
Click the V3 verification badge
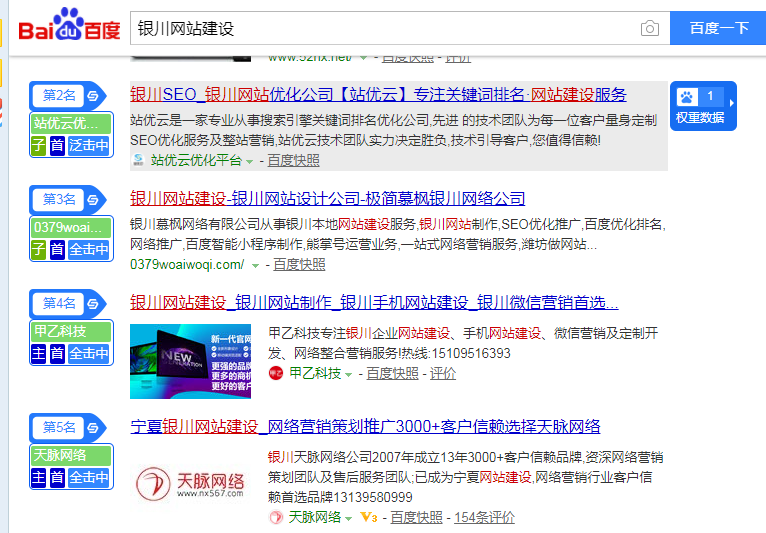[x=369, y=517]
